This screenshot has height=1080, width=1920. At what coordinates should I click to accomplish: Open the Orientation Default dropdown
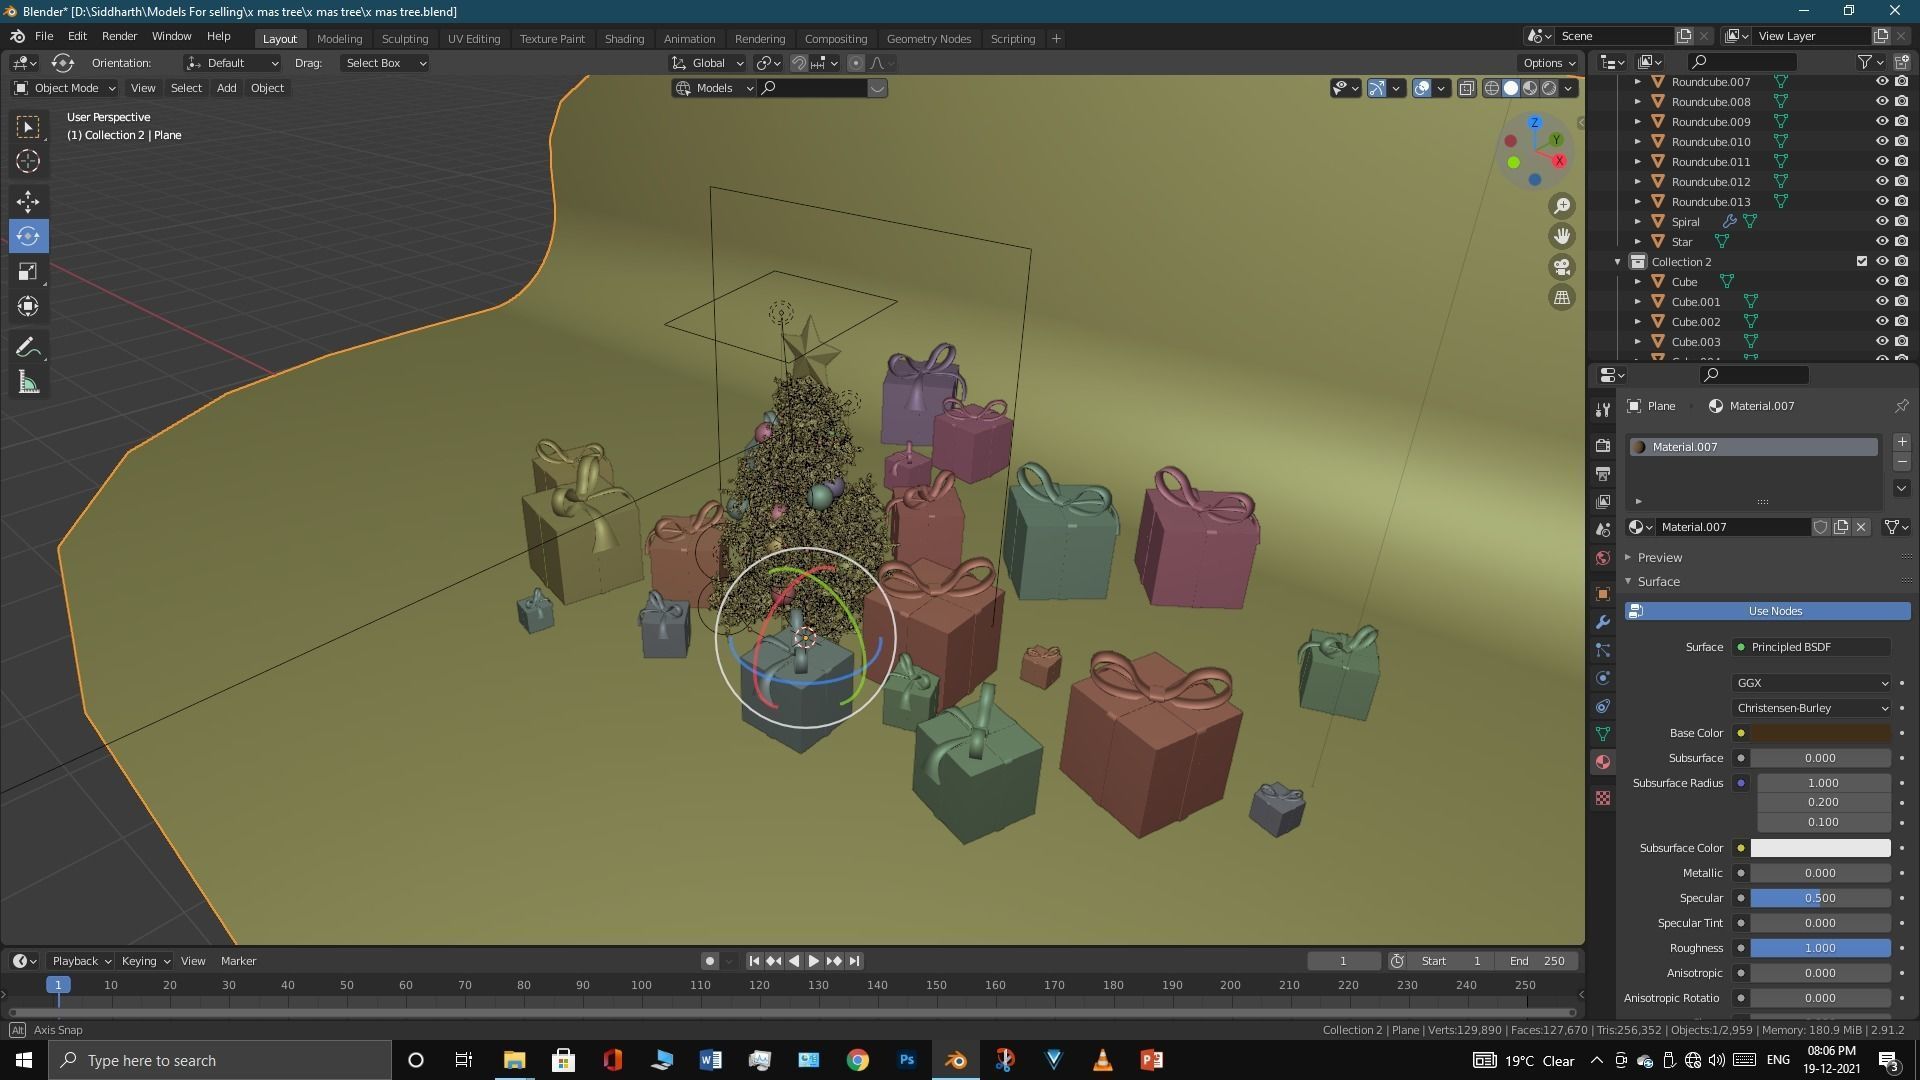pyautogui.click(x=232, y=63)
